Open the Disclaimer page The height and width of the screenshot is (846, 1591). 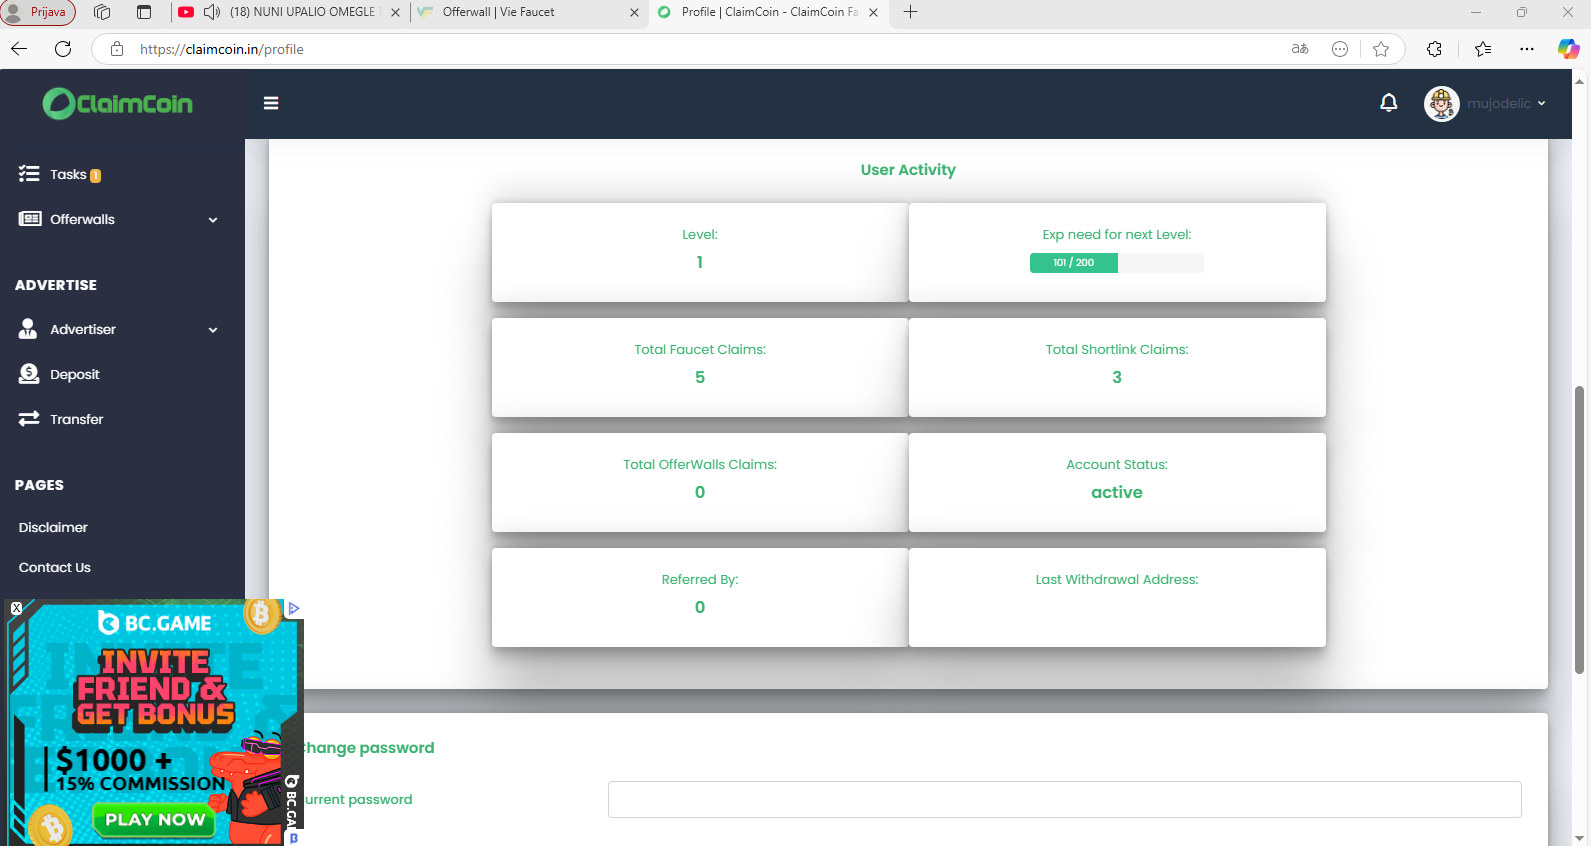[53, 527]
